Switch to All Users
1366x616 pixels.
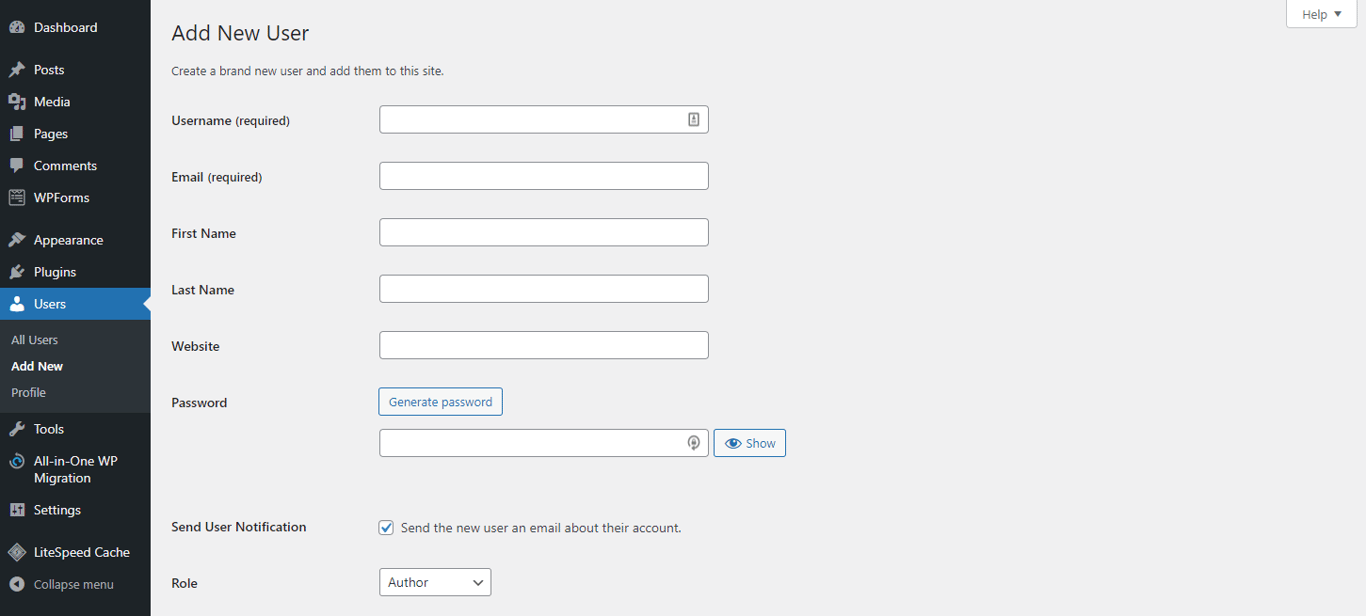pos(34,339)
